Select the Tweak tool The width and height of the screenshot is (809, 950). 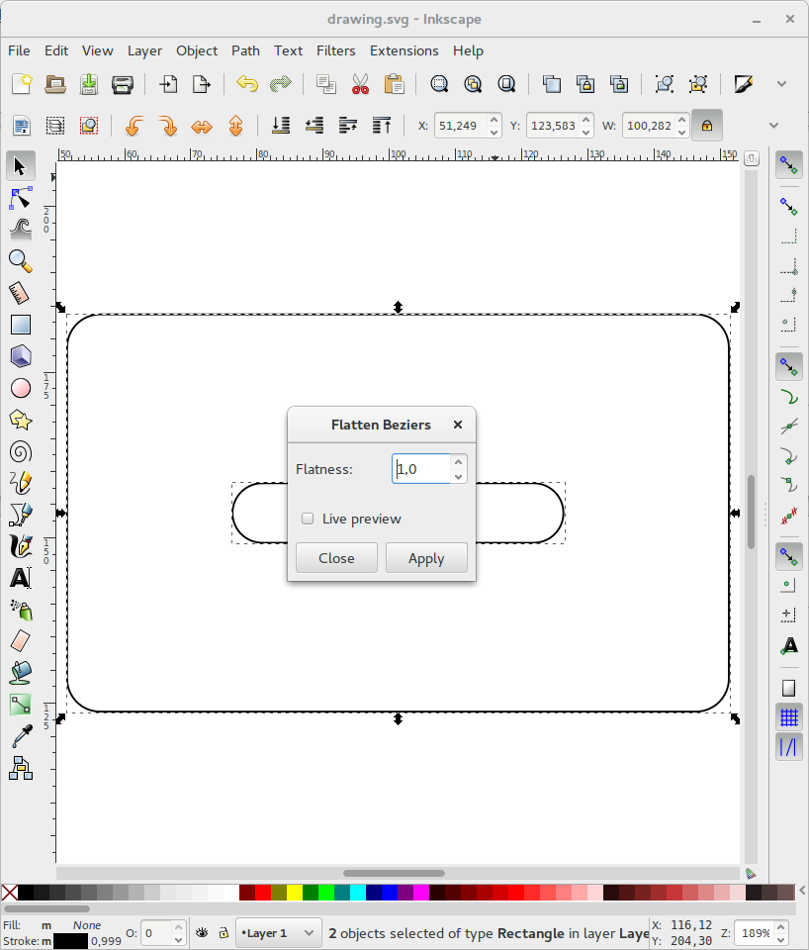point(21,230)
